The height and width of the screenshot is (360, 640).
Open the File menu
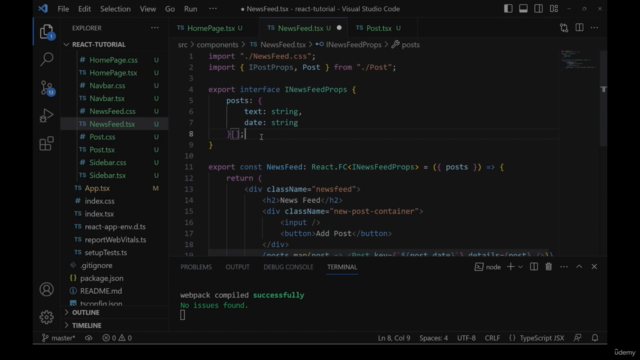tap(63, 9)
